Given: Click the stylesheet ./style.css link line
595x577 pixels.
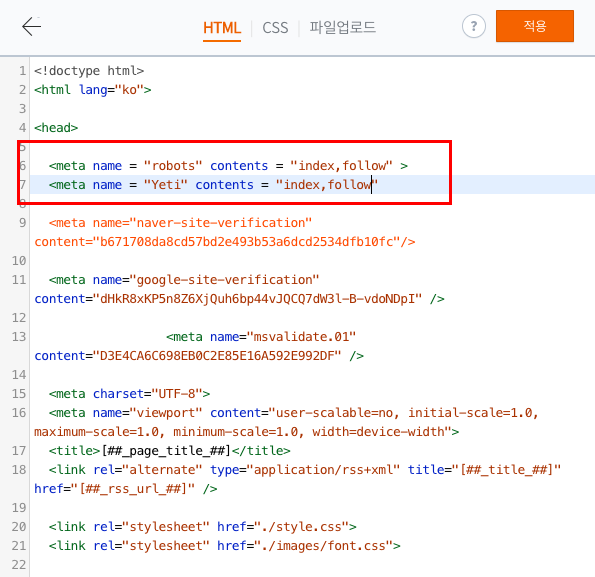Looking at the screenshot, I should (203, 527).
